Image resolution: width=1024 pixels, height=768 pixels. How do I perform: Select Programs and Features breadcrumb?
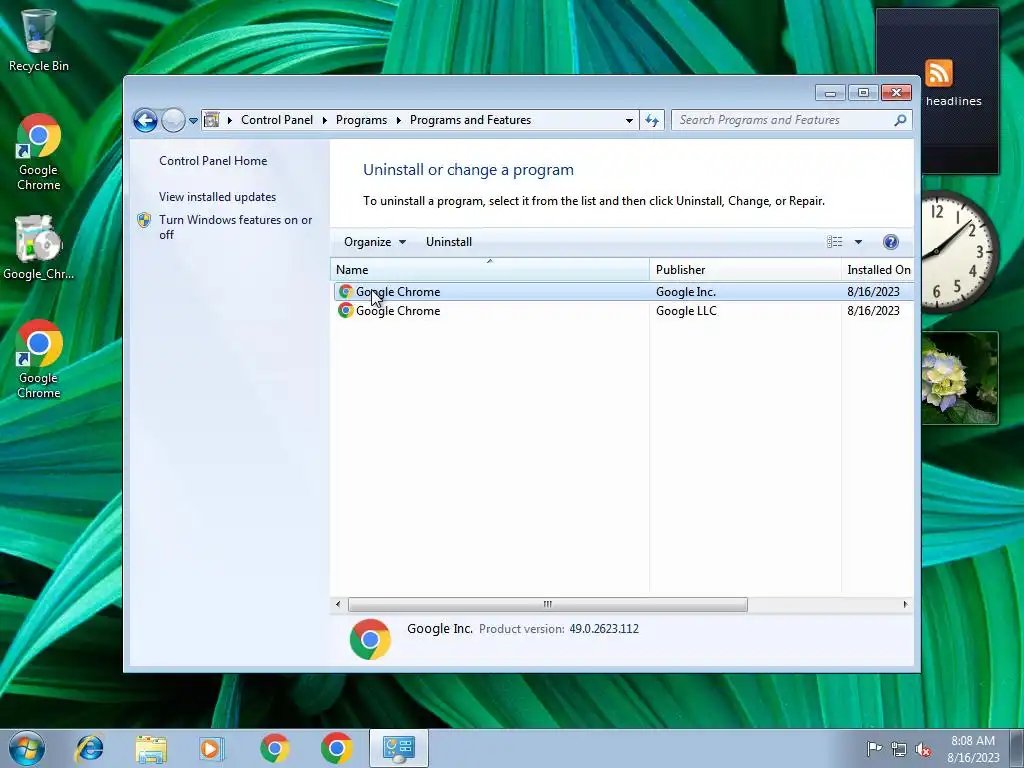click(x=470, y=120)
